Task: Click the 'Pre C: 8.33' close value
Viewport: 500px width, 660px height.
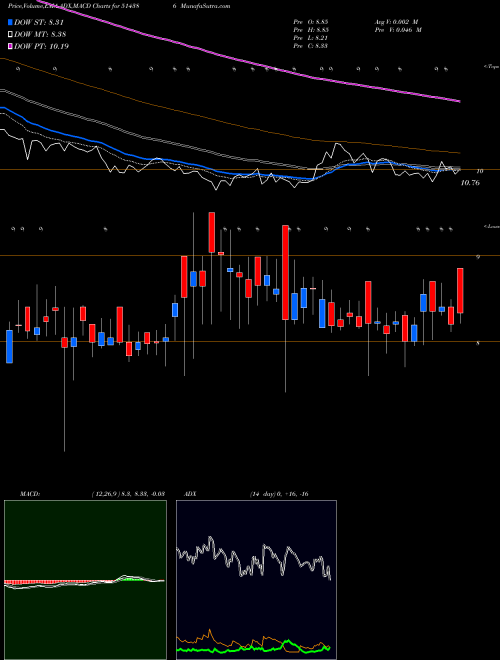Action: pos(311,46)
